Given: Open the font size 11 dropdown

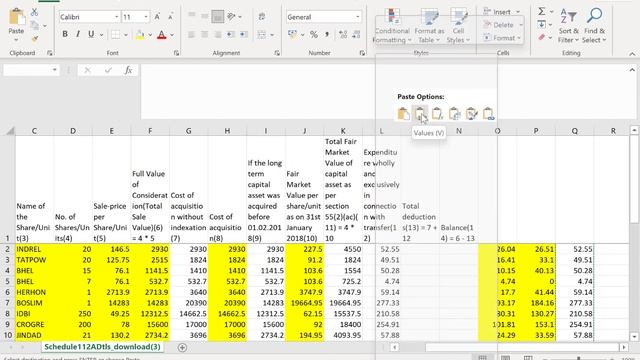Looking at the screenshot, I should click(146, 17).
